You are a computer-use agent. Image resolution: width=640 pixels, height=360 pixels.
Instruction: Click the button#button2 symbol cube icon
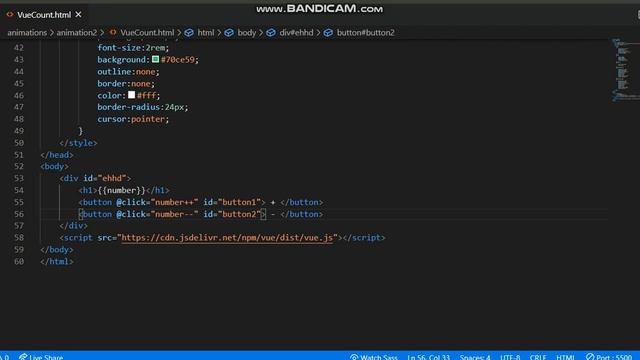328,33
